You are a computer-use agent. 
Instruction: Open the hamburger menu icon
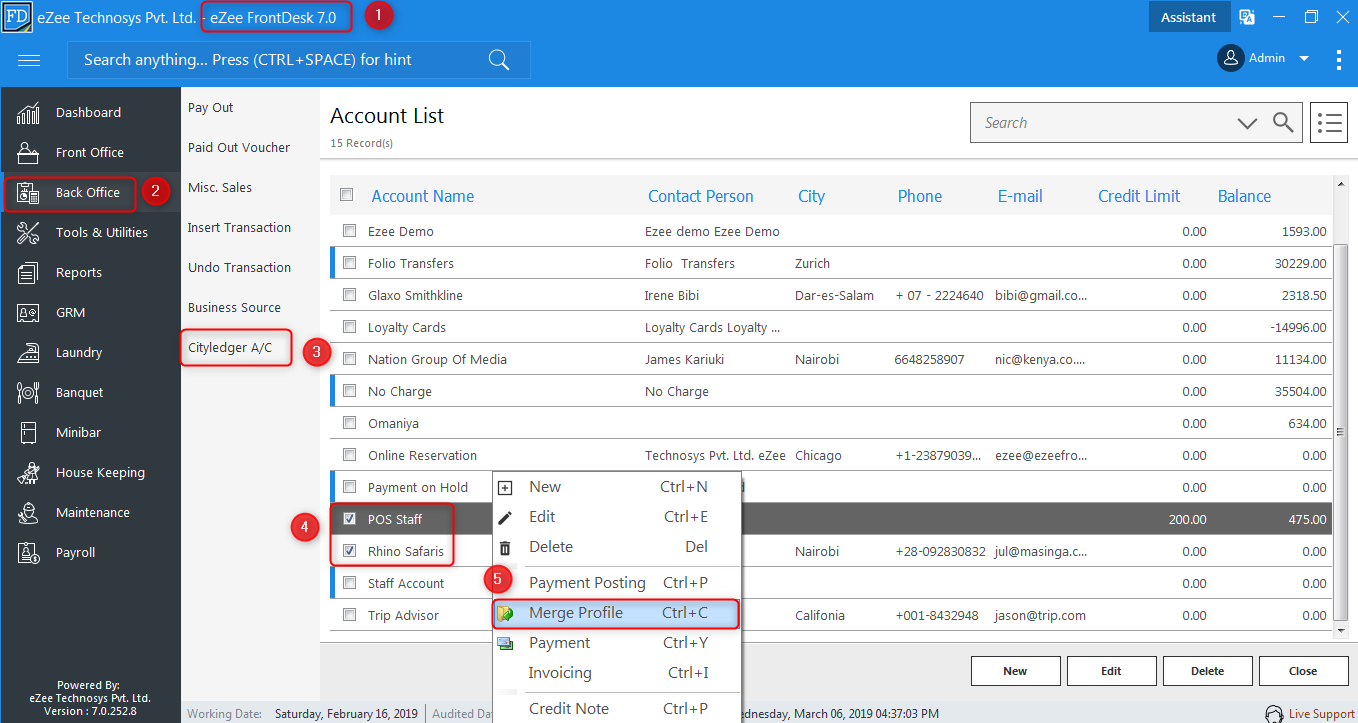click(x=29, y=60)
